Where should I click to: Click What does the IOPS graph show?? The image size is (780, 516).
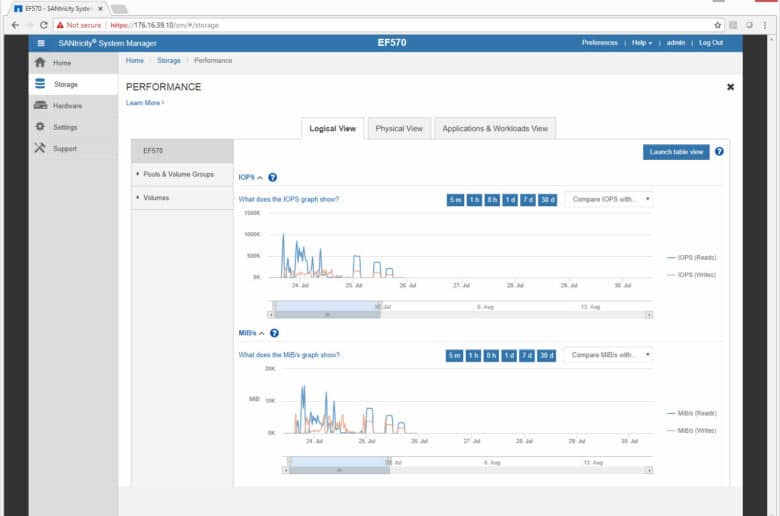pos(289,200)
